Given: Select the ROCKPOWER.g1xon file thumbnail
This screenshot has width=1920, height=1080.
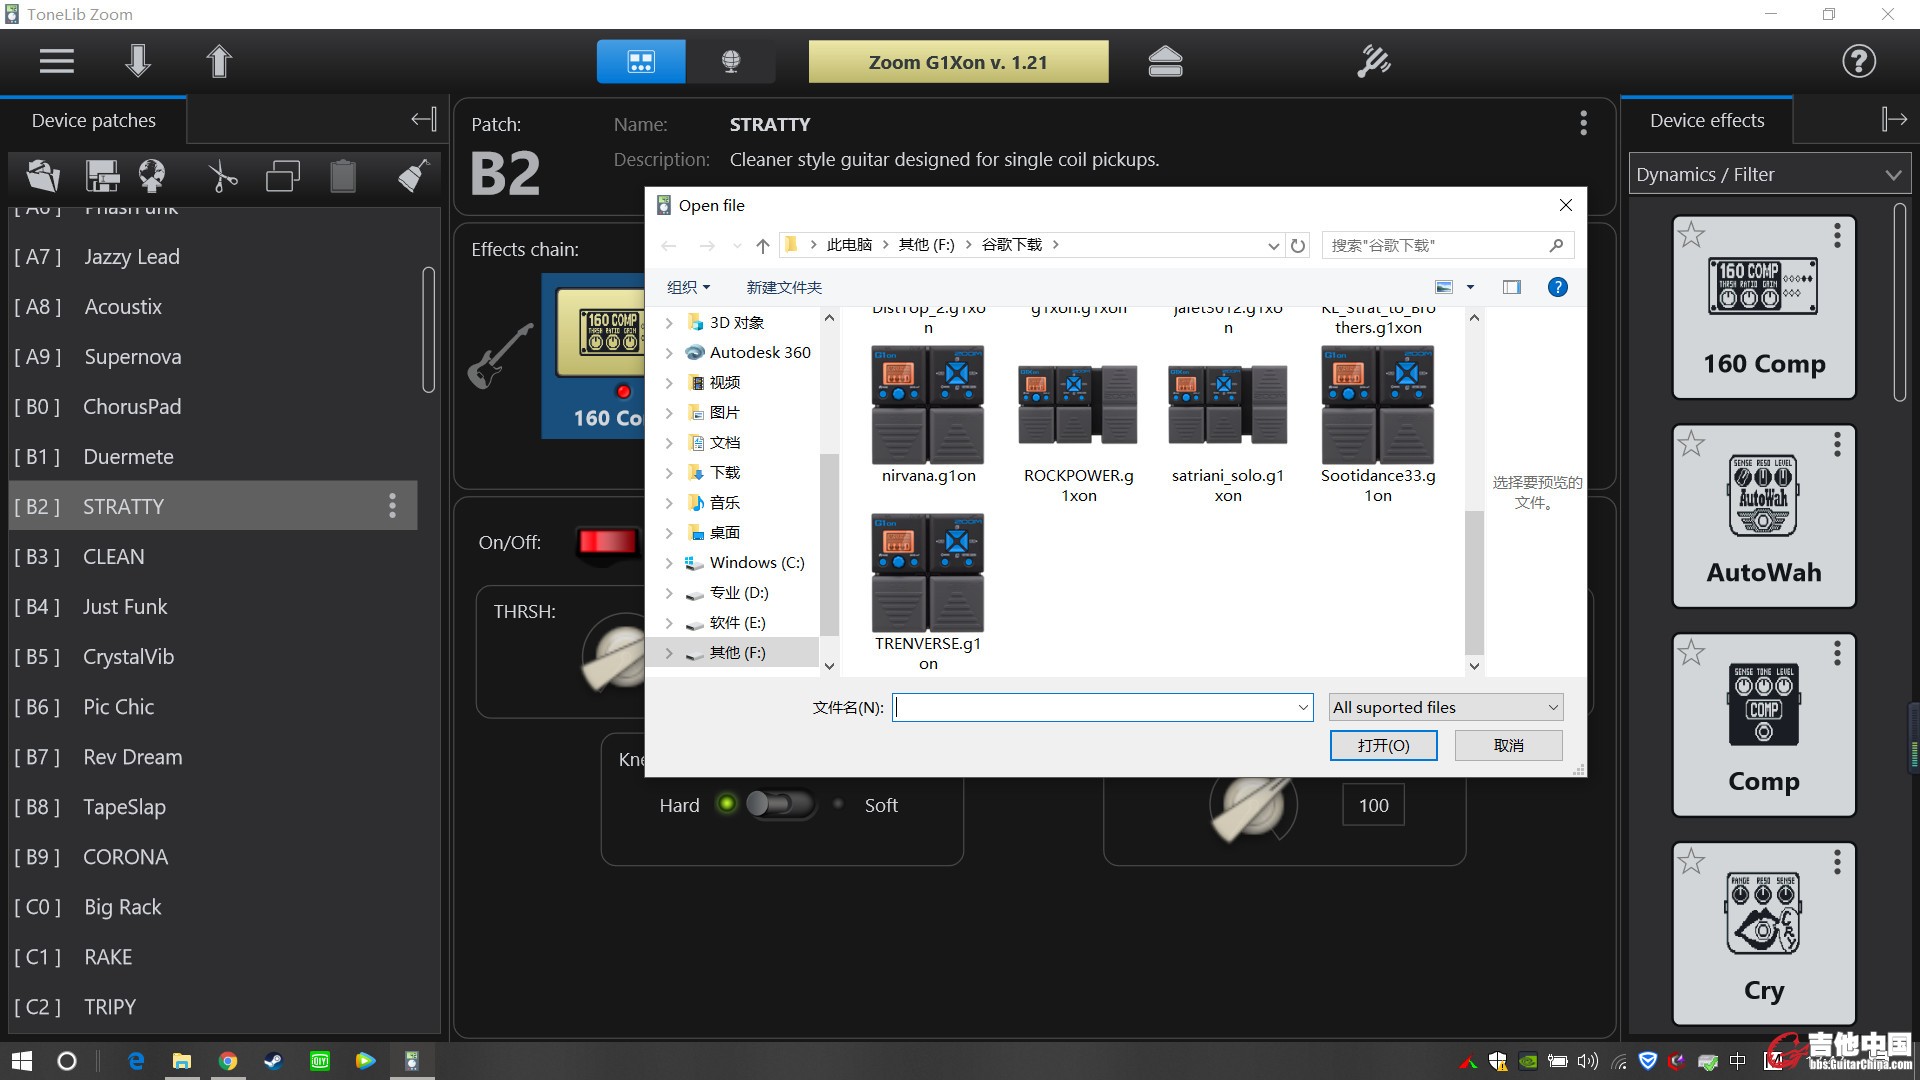Looking at the screenshot, I should (x=1078, y=405).
